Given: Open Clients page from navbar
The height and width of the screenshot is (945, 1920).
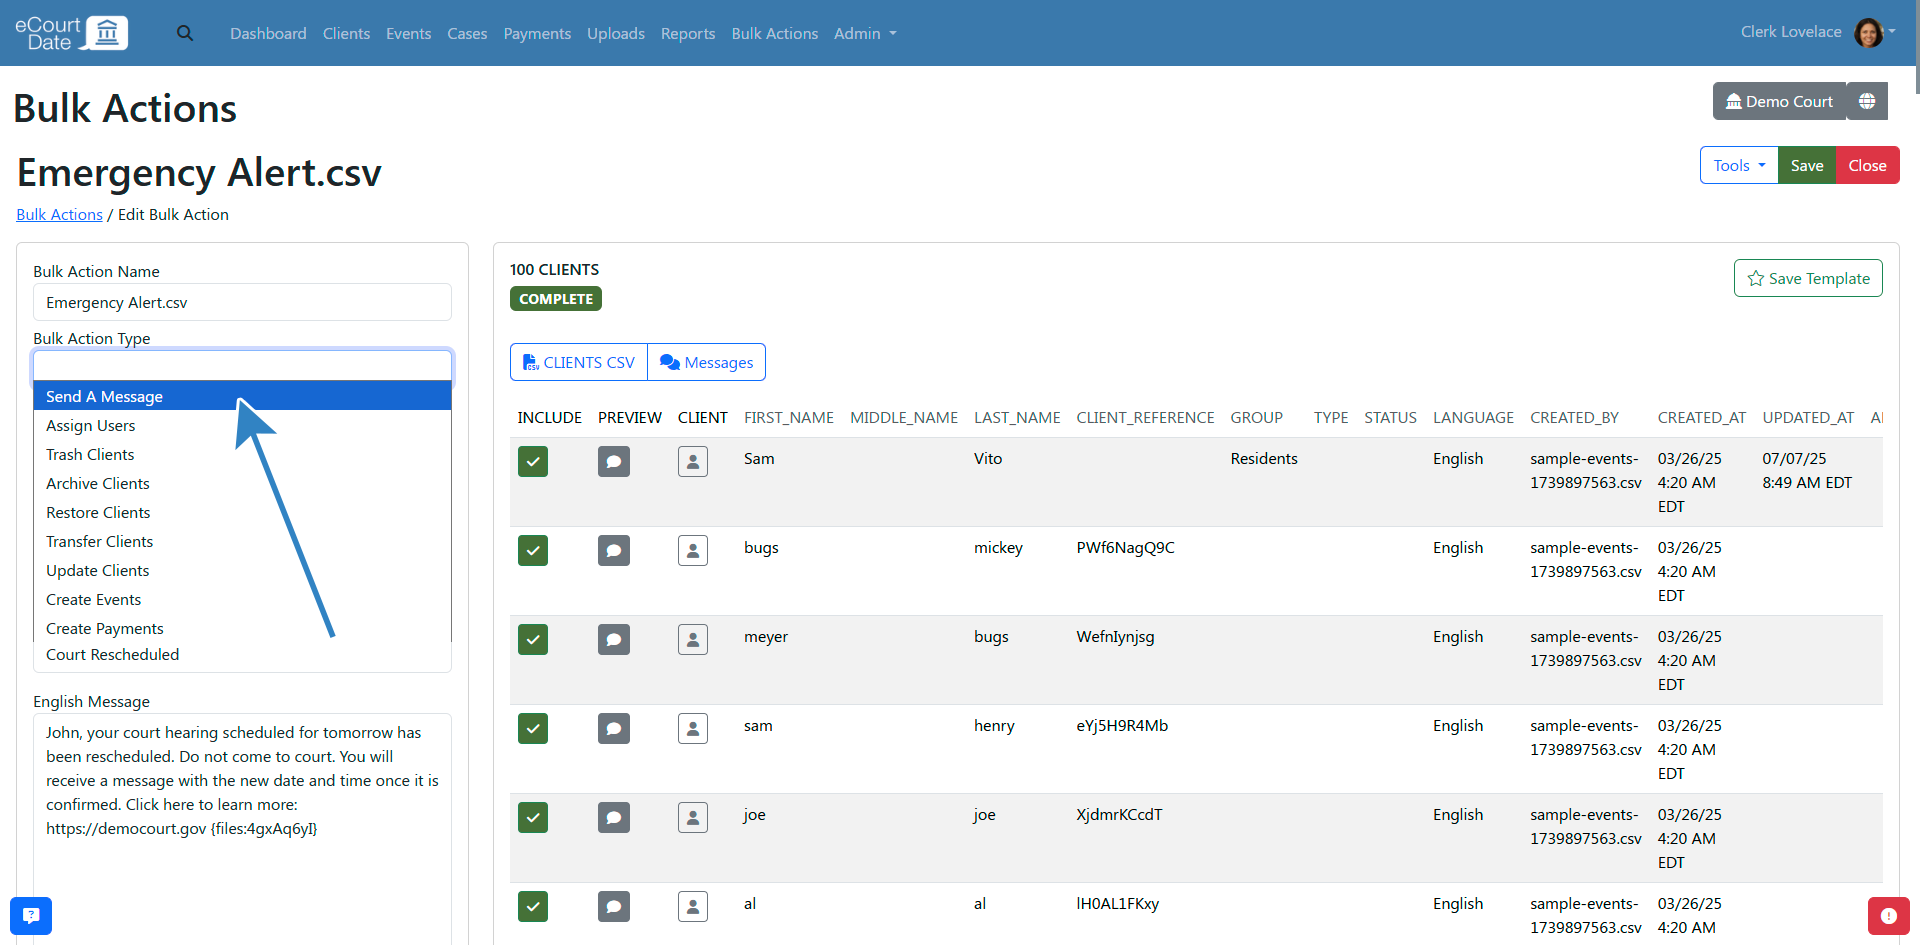Looking at the screenshot, I should coord(346,33).
